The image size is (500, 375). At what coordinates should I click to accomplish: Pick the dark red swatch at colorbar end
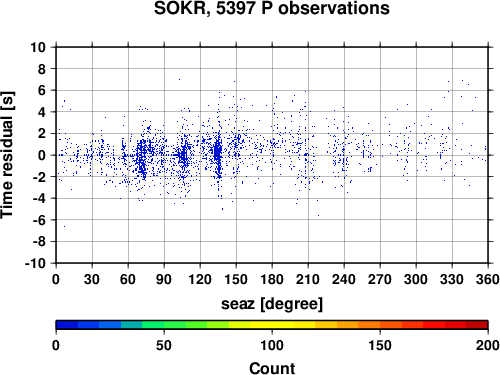click(477, 325)
